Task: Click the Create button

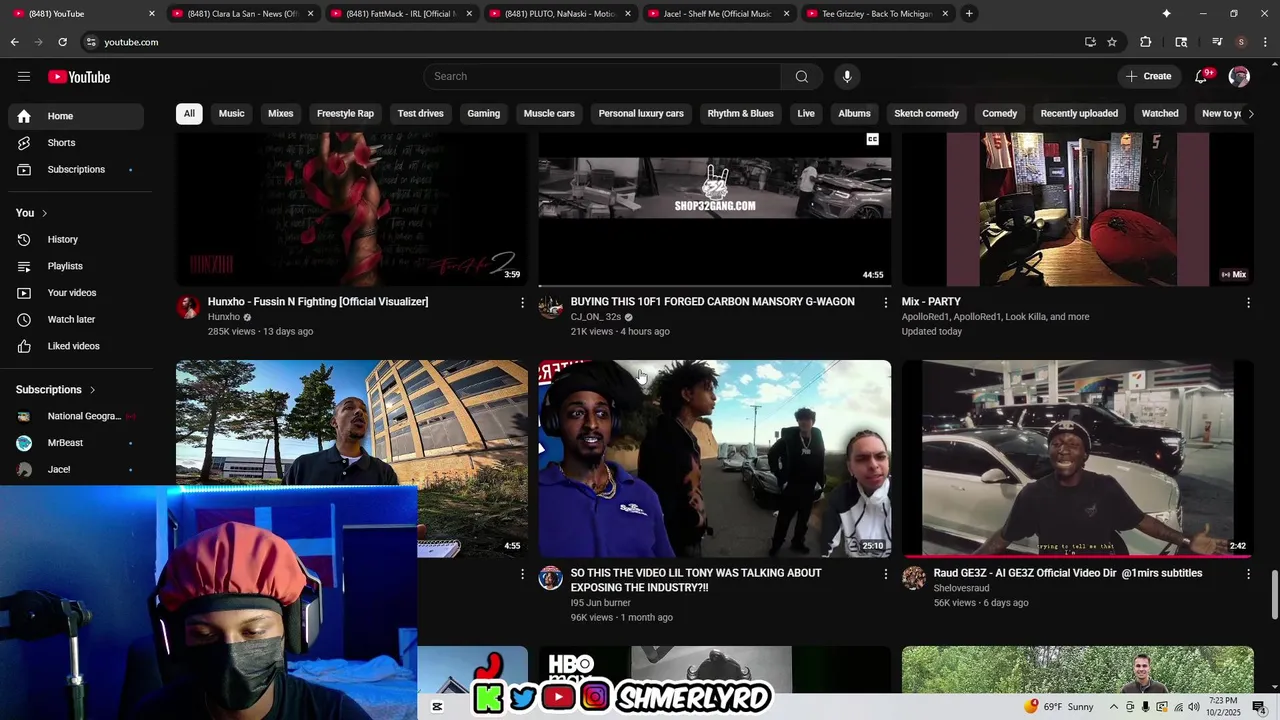Action: [x=1148, y=77]
